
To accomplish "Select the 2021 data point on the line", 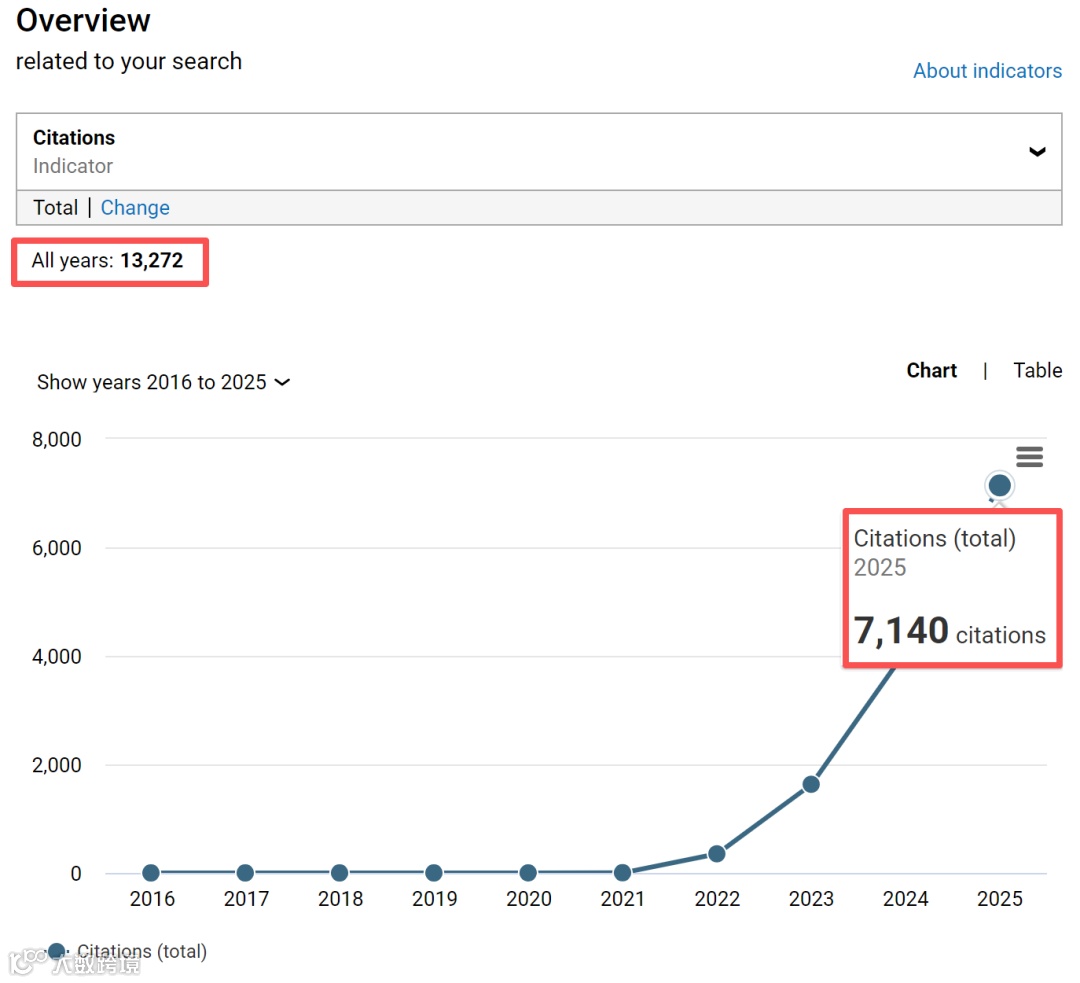I will (622, 873).
